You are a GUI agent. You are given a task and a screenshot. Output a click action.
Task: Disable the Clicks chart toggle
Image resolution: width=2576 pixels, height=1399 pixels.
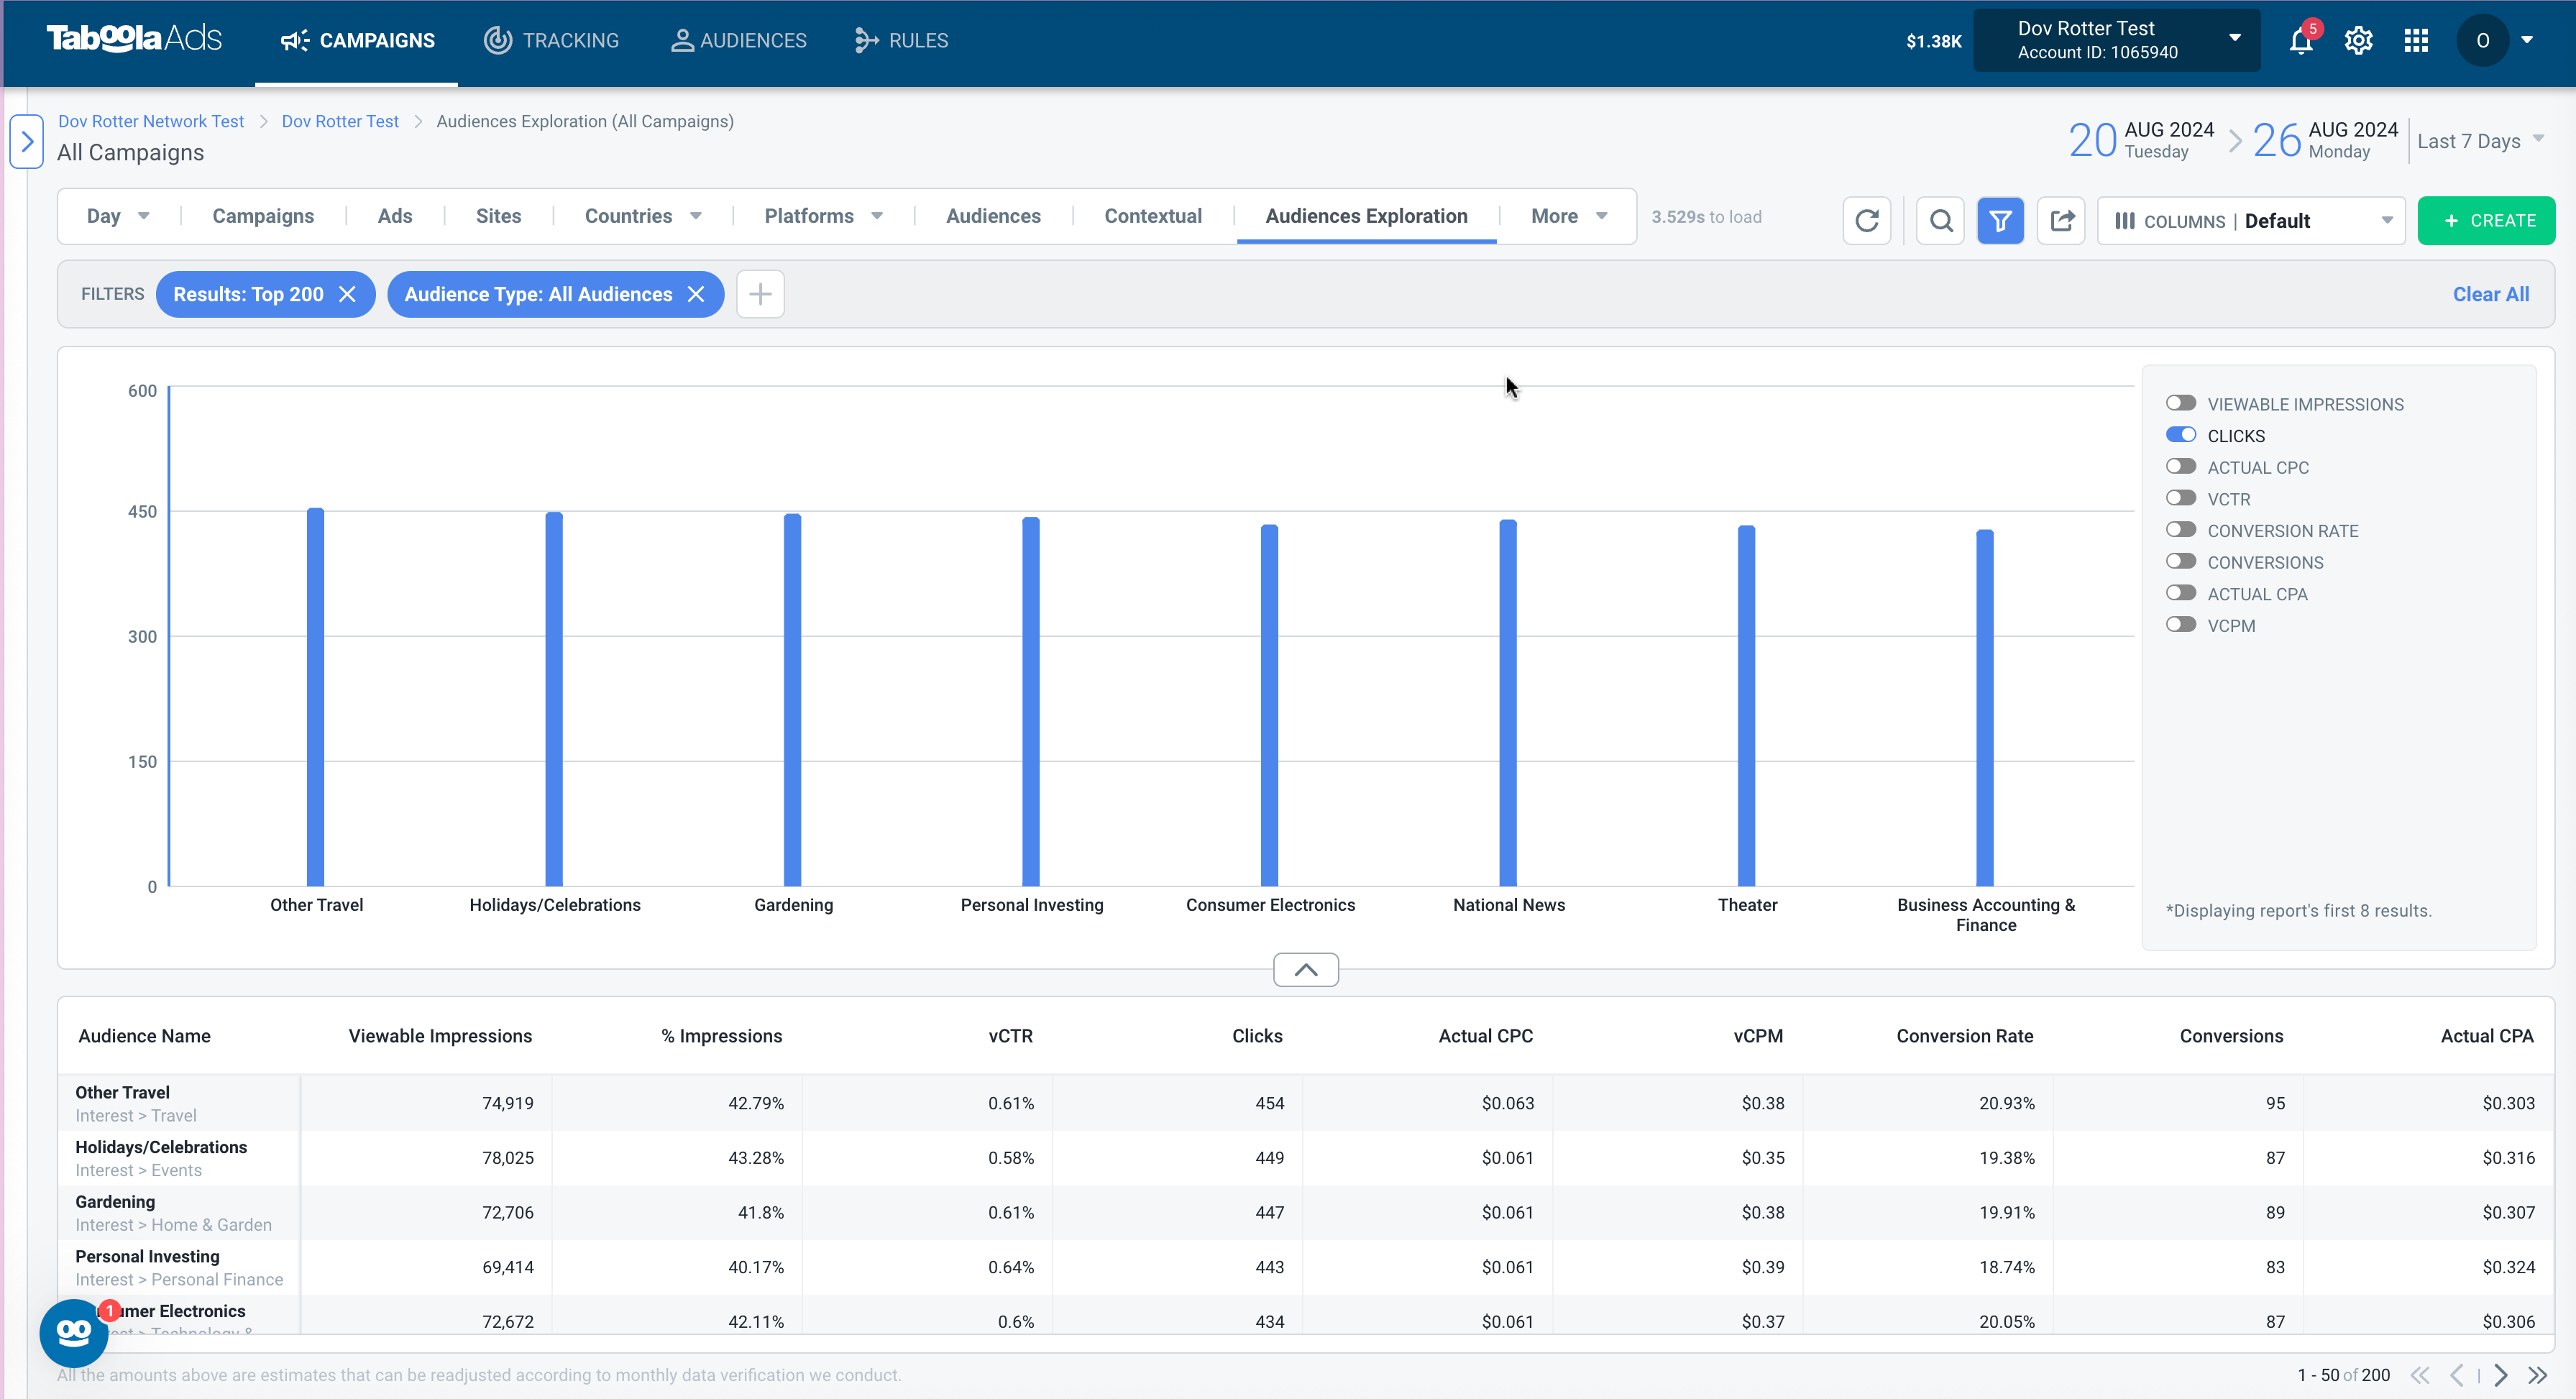(2180, 435)
